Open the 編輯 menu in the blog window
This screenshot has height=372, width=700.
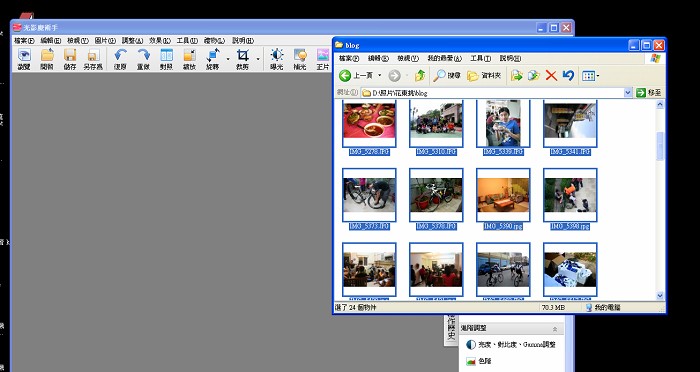(378, 59)
